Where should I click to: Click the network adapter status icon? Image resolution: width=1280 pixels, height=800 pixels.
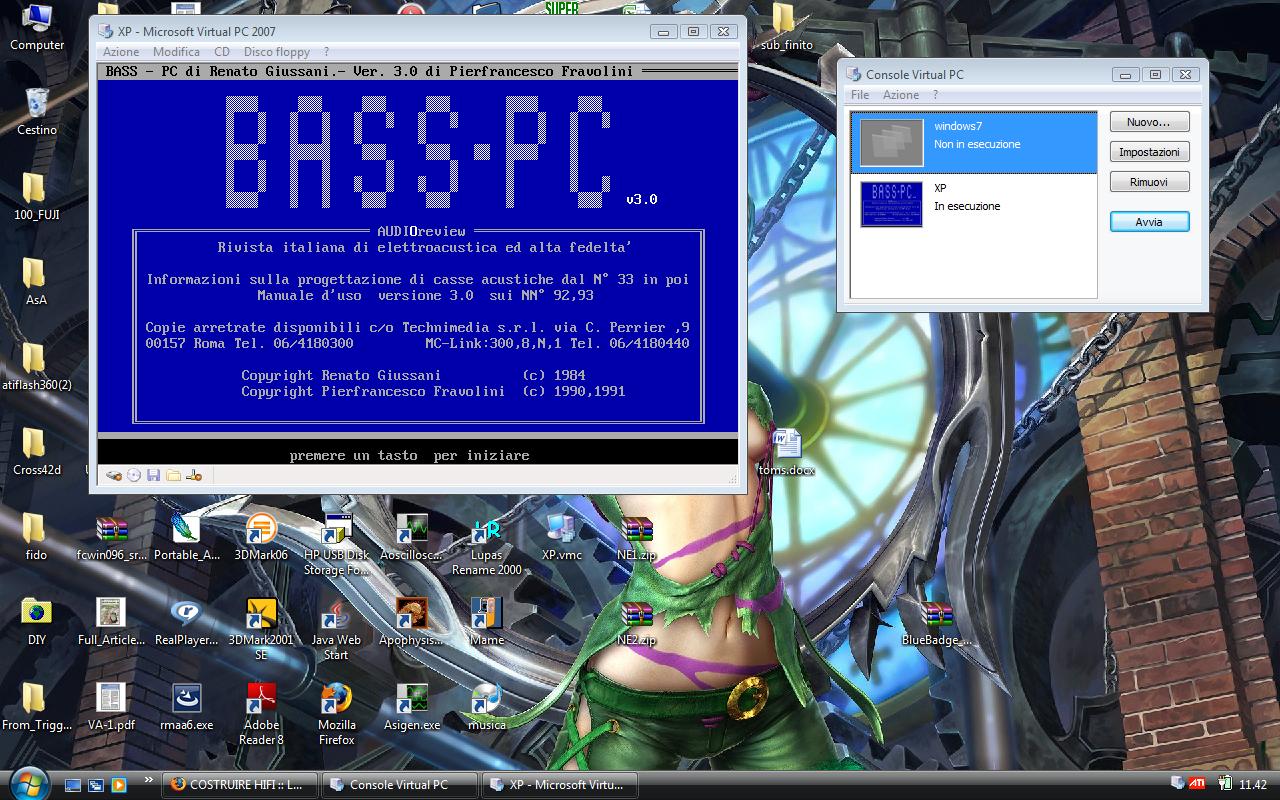click(x=194, y=475)
